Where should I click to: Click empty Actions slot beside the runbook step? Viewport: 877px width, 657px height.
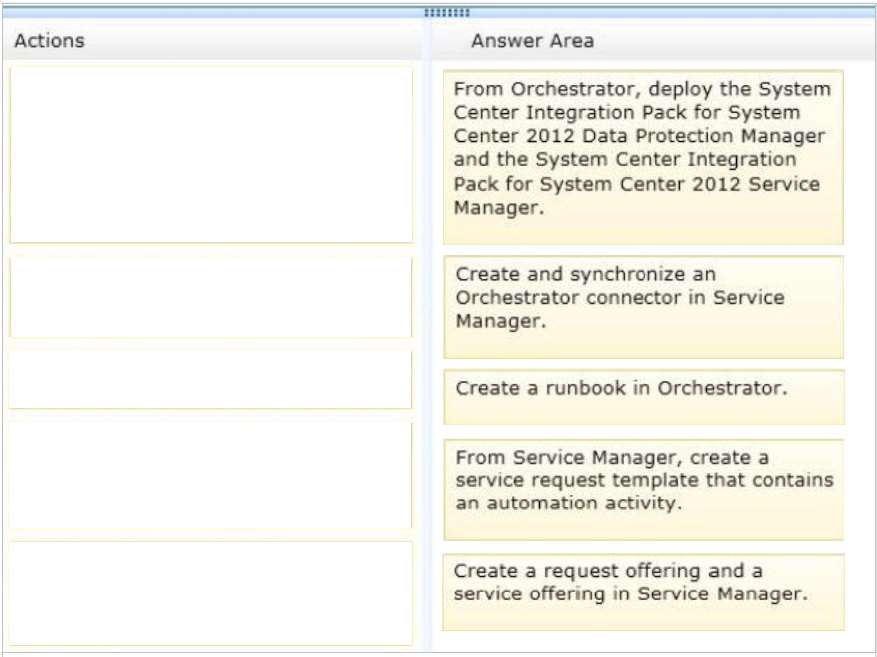pos(210,380)
